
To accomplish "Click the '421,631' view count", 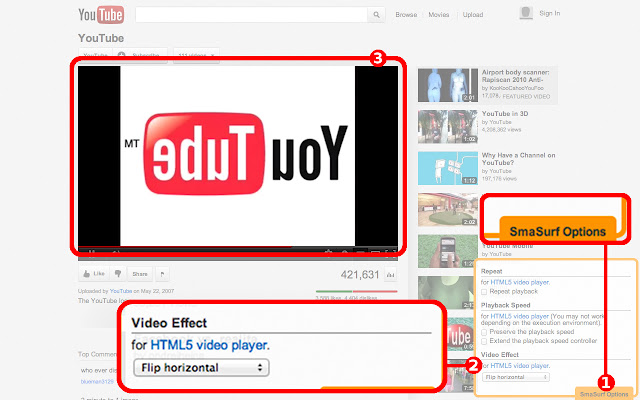I will tap(360, 275).
